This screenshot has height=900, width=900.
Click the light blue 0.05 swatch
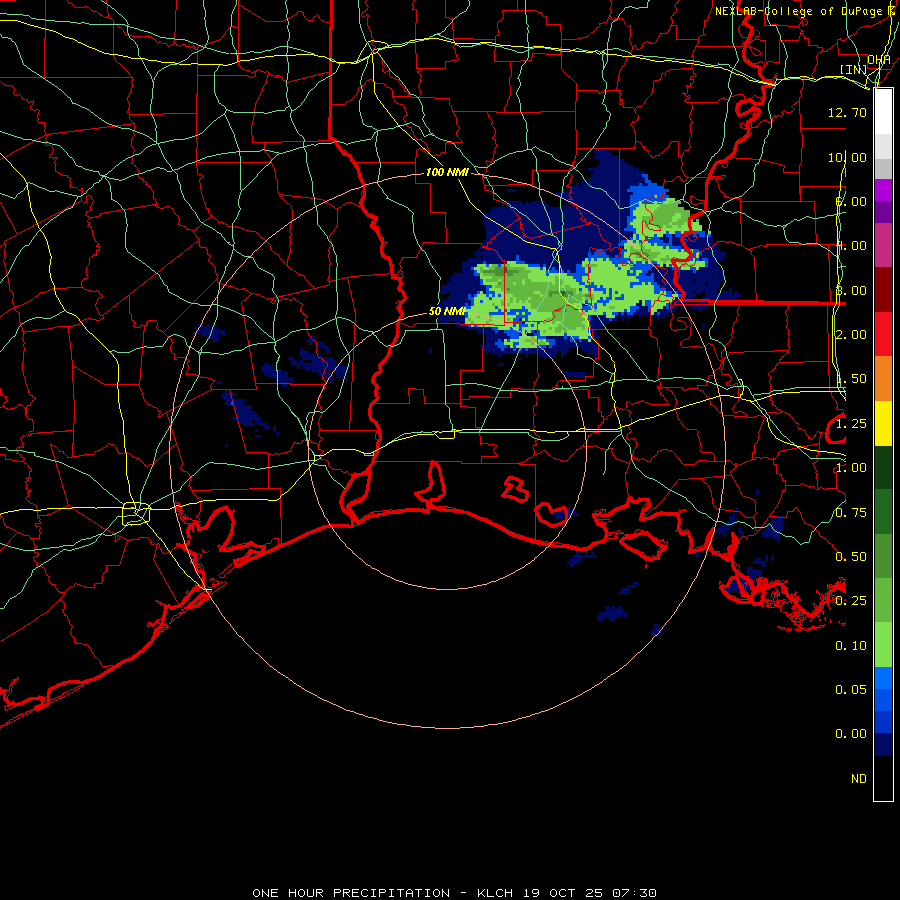pos(883,678)
